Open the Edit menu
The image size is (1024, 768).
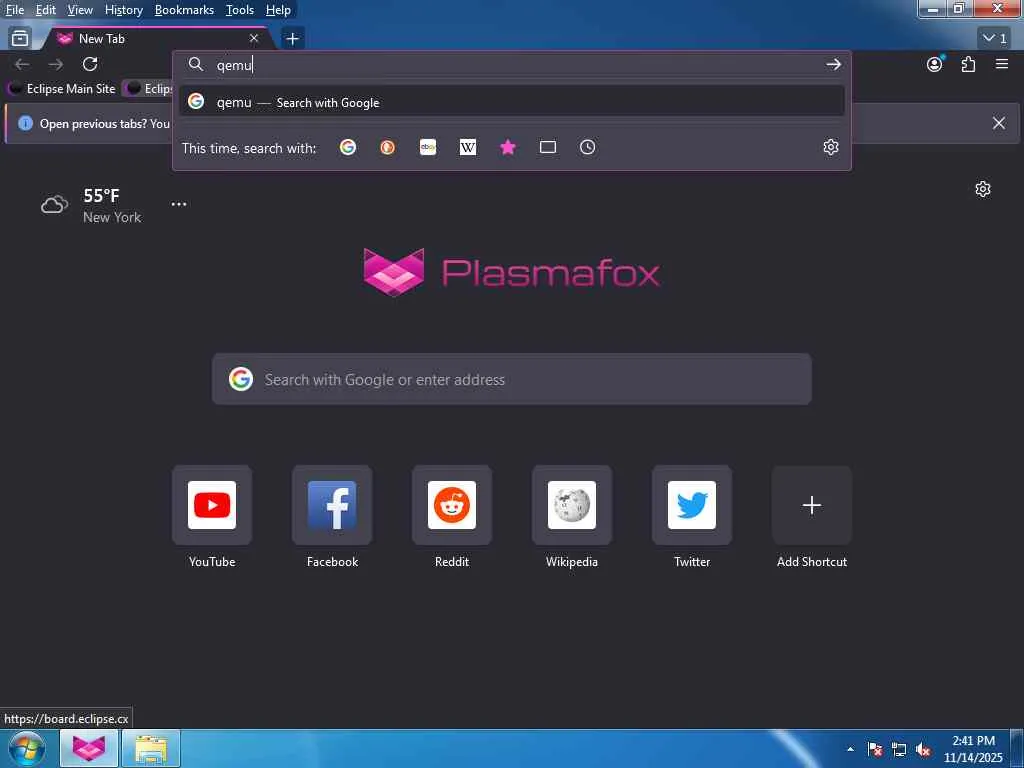[x=45, y=10]
